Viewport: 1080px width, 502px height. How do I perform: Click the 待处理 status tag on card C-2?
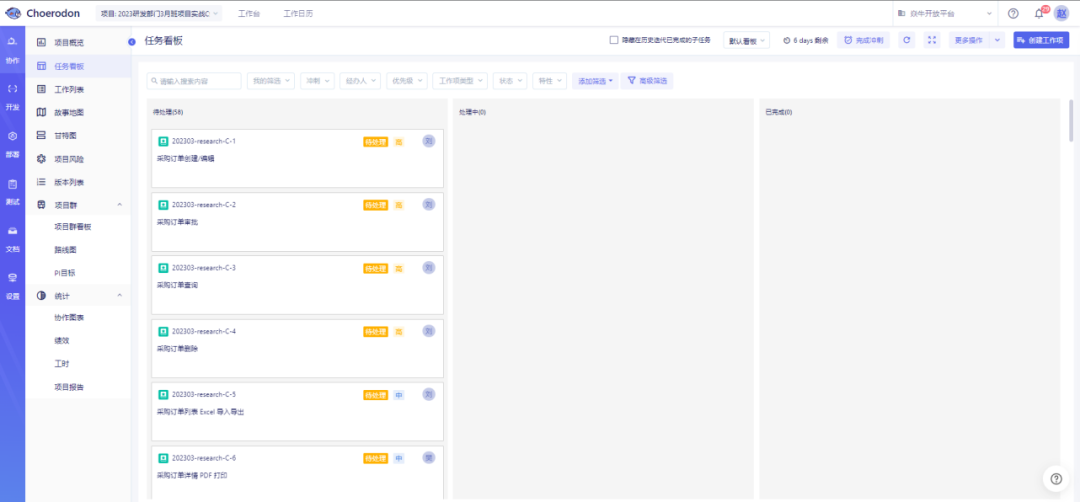(x=375, y=205)
